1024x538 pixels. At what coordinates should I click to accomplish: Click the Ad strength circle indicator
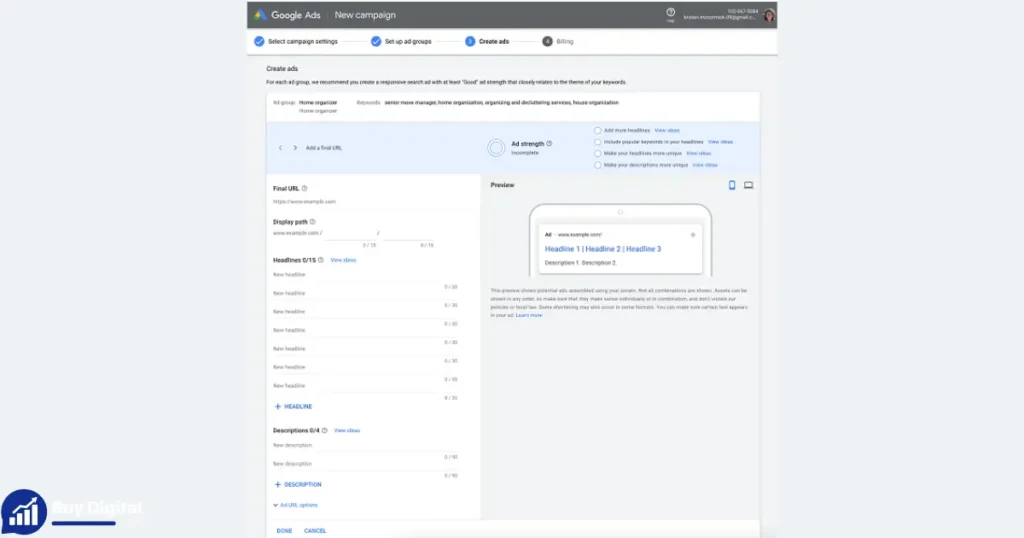pyautogui.click(x=496, y=148)
